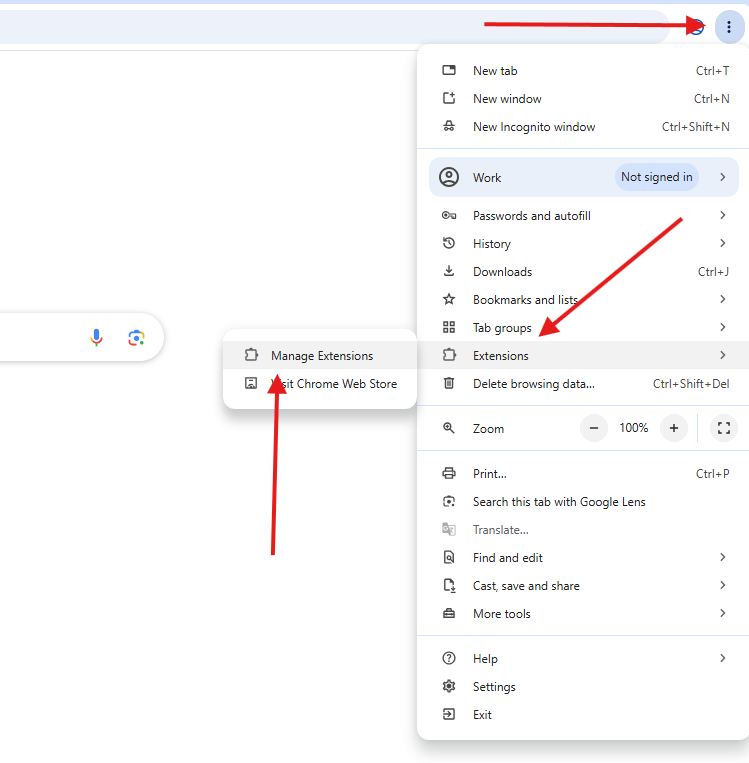
Task: Start voice search with microphone icon
Action: pyautogui.click(x=96, y=337)
